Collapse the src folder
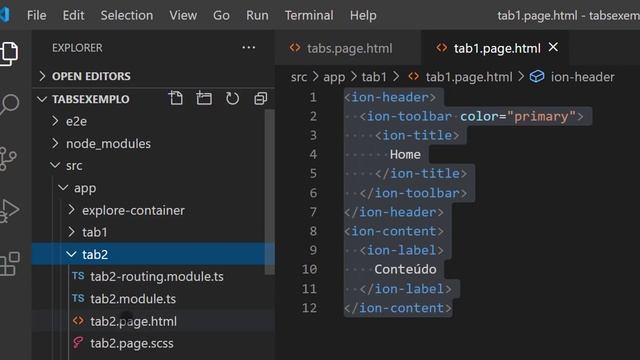 pos(55,165)
